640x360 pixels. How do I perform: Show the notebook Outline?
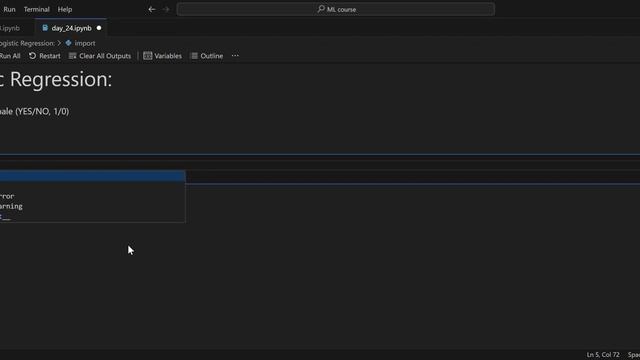tap(207, 56)
